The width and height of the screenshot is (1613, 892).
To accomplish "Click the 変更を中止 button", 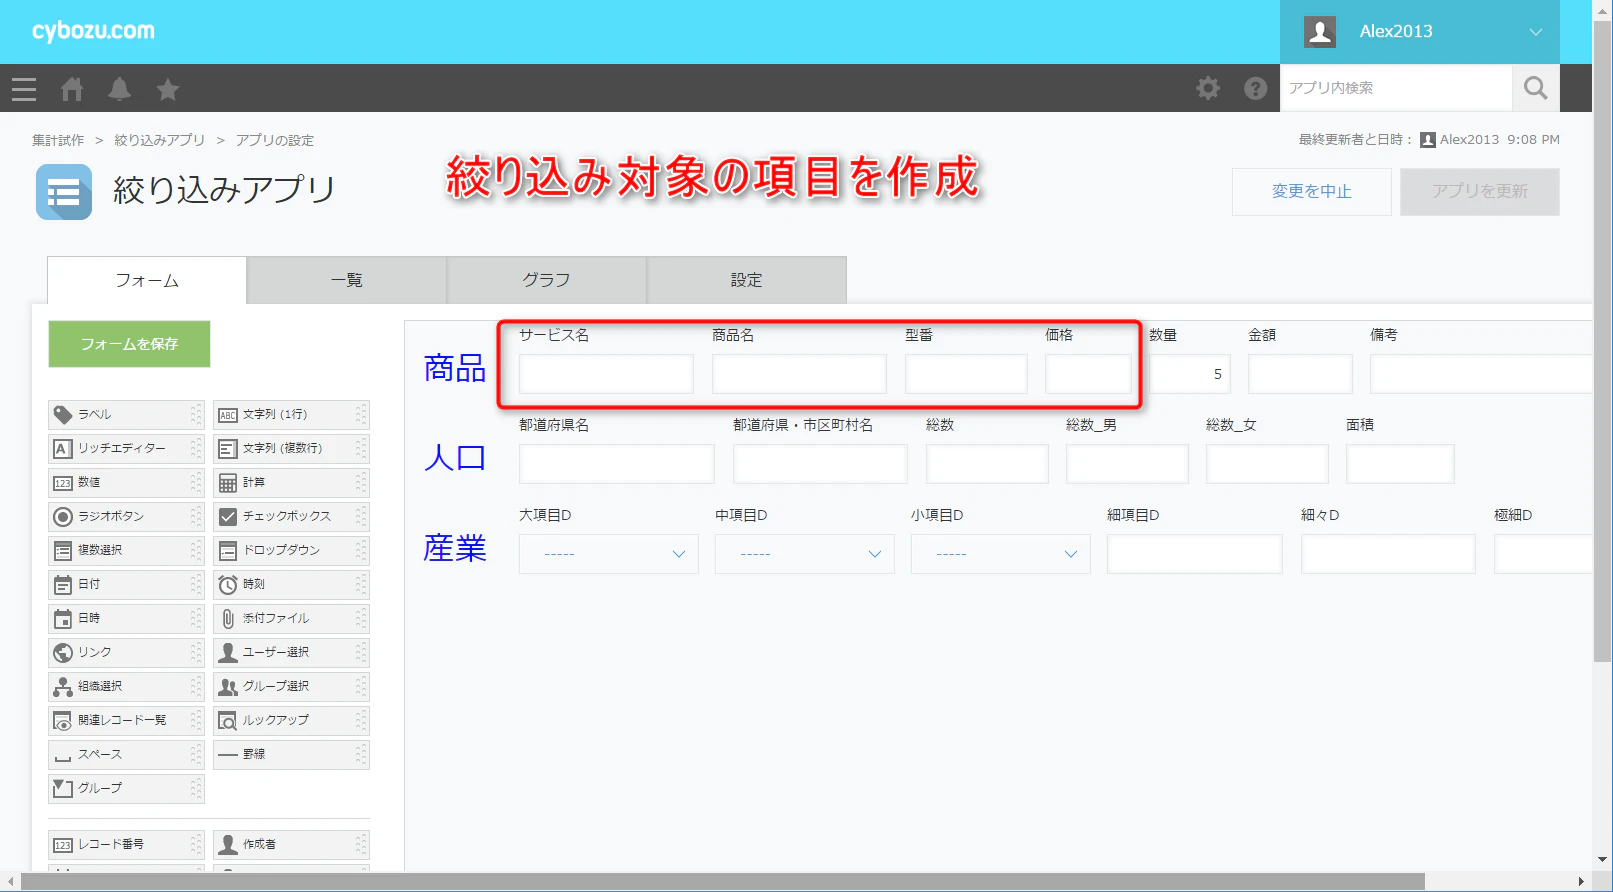I will 1312,192.
